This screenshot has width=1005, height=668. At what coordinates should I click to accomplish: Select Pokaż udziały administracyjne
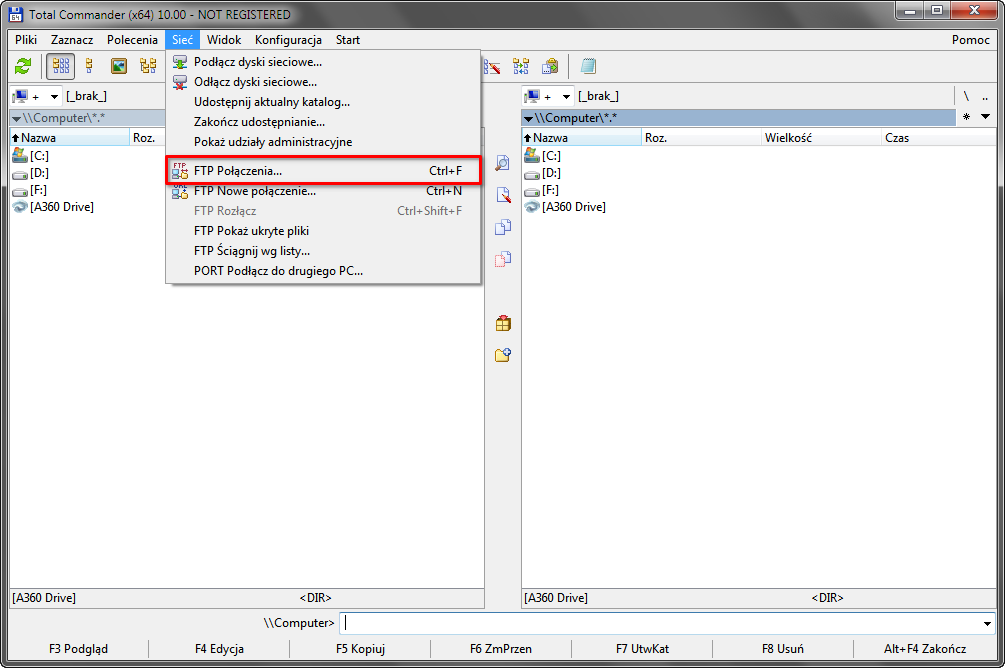click(323, 142)
